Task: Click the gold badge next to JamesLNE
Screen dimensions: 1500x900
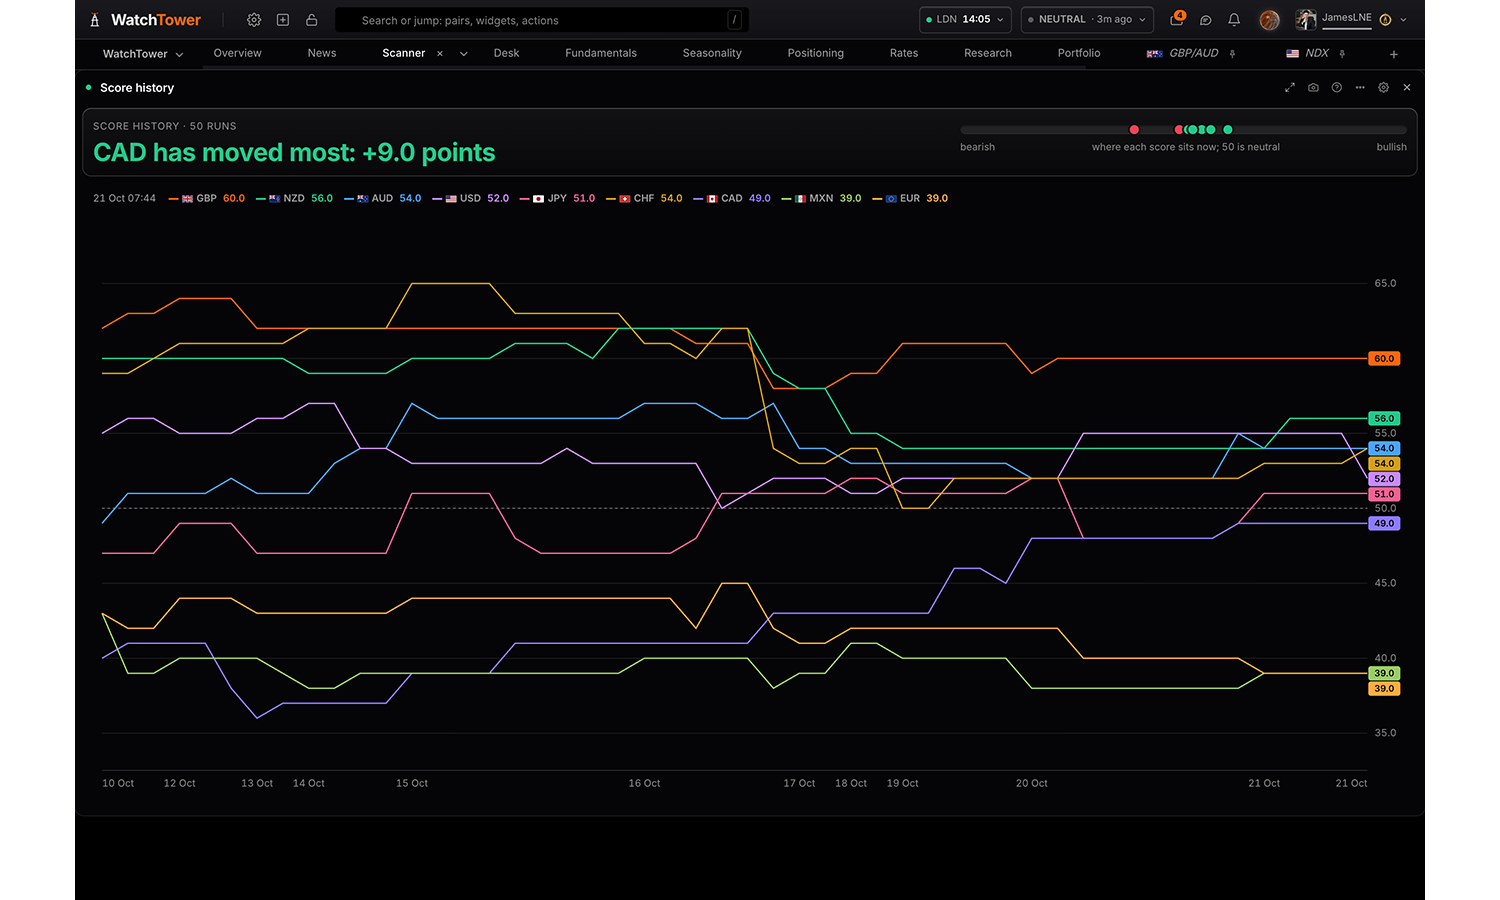Action: (x=1385, y=20)
